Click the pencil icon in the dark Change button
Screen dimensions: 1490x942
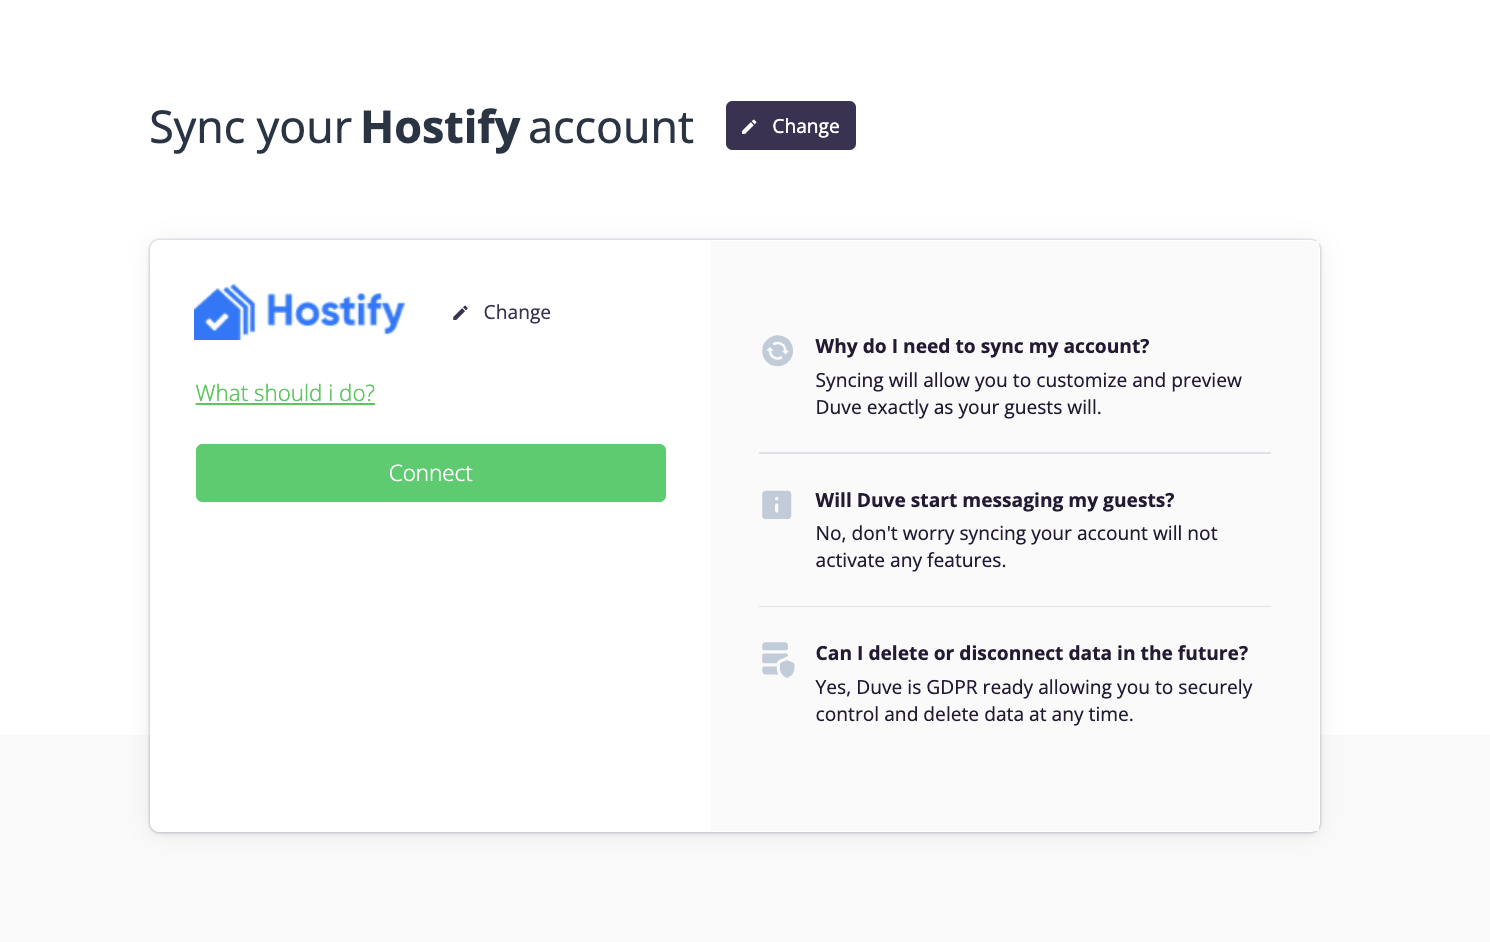coord(749,127)
